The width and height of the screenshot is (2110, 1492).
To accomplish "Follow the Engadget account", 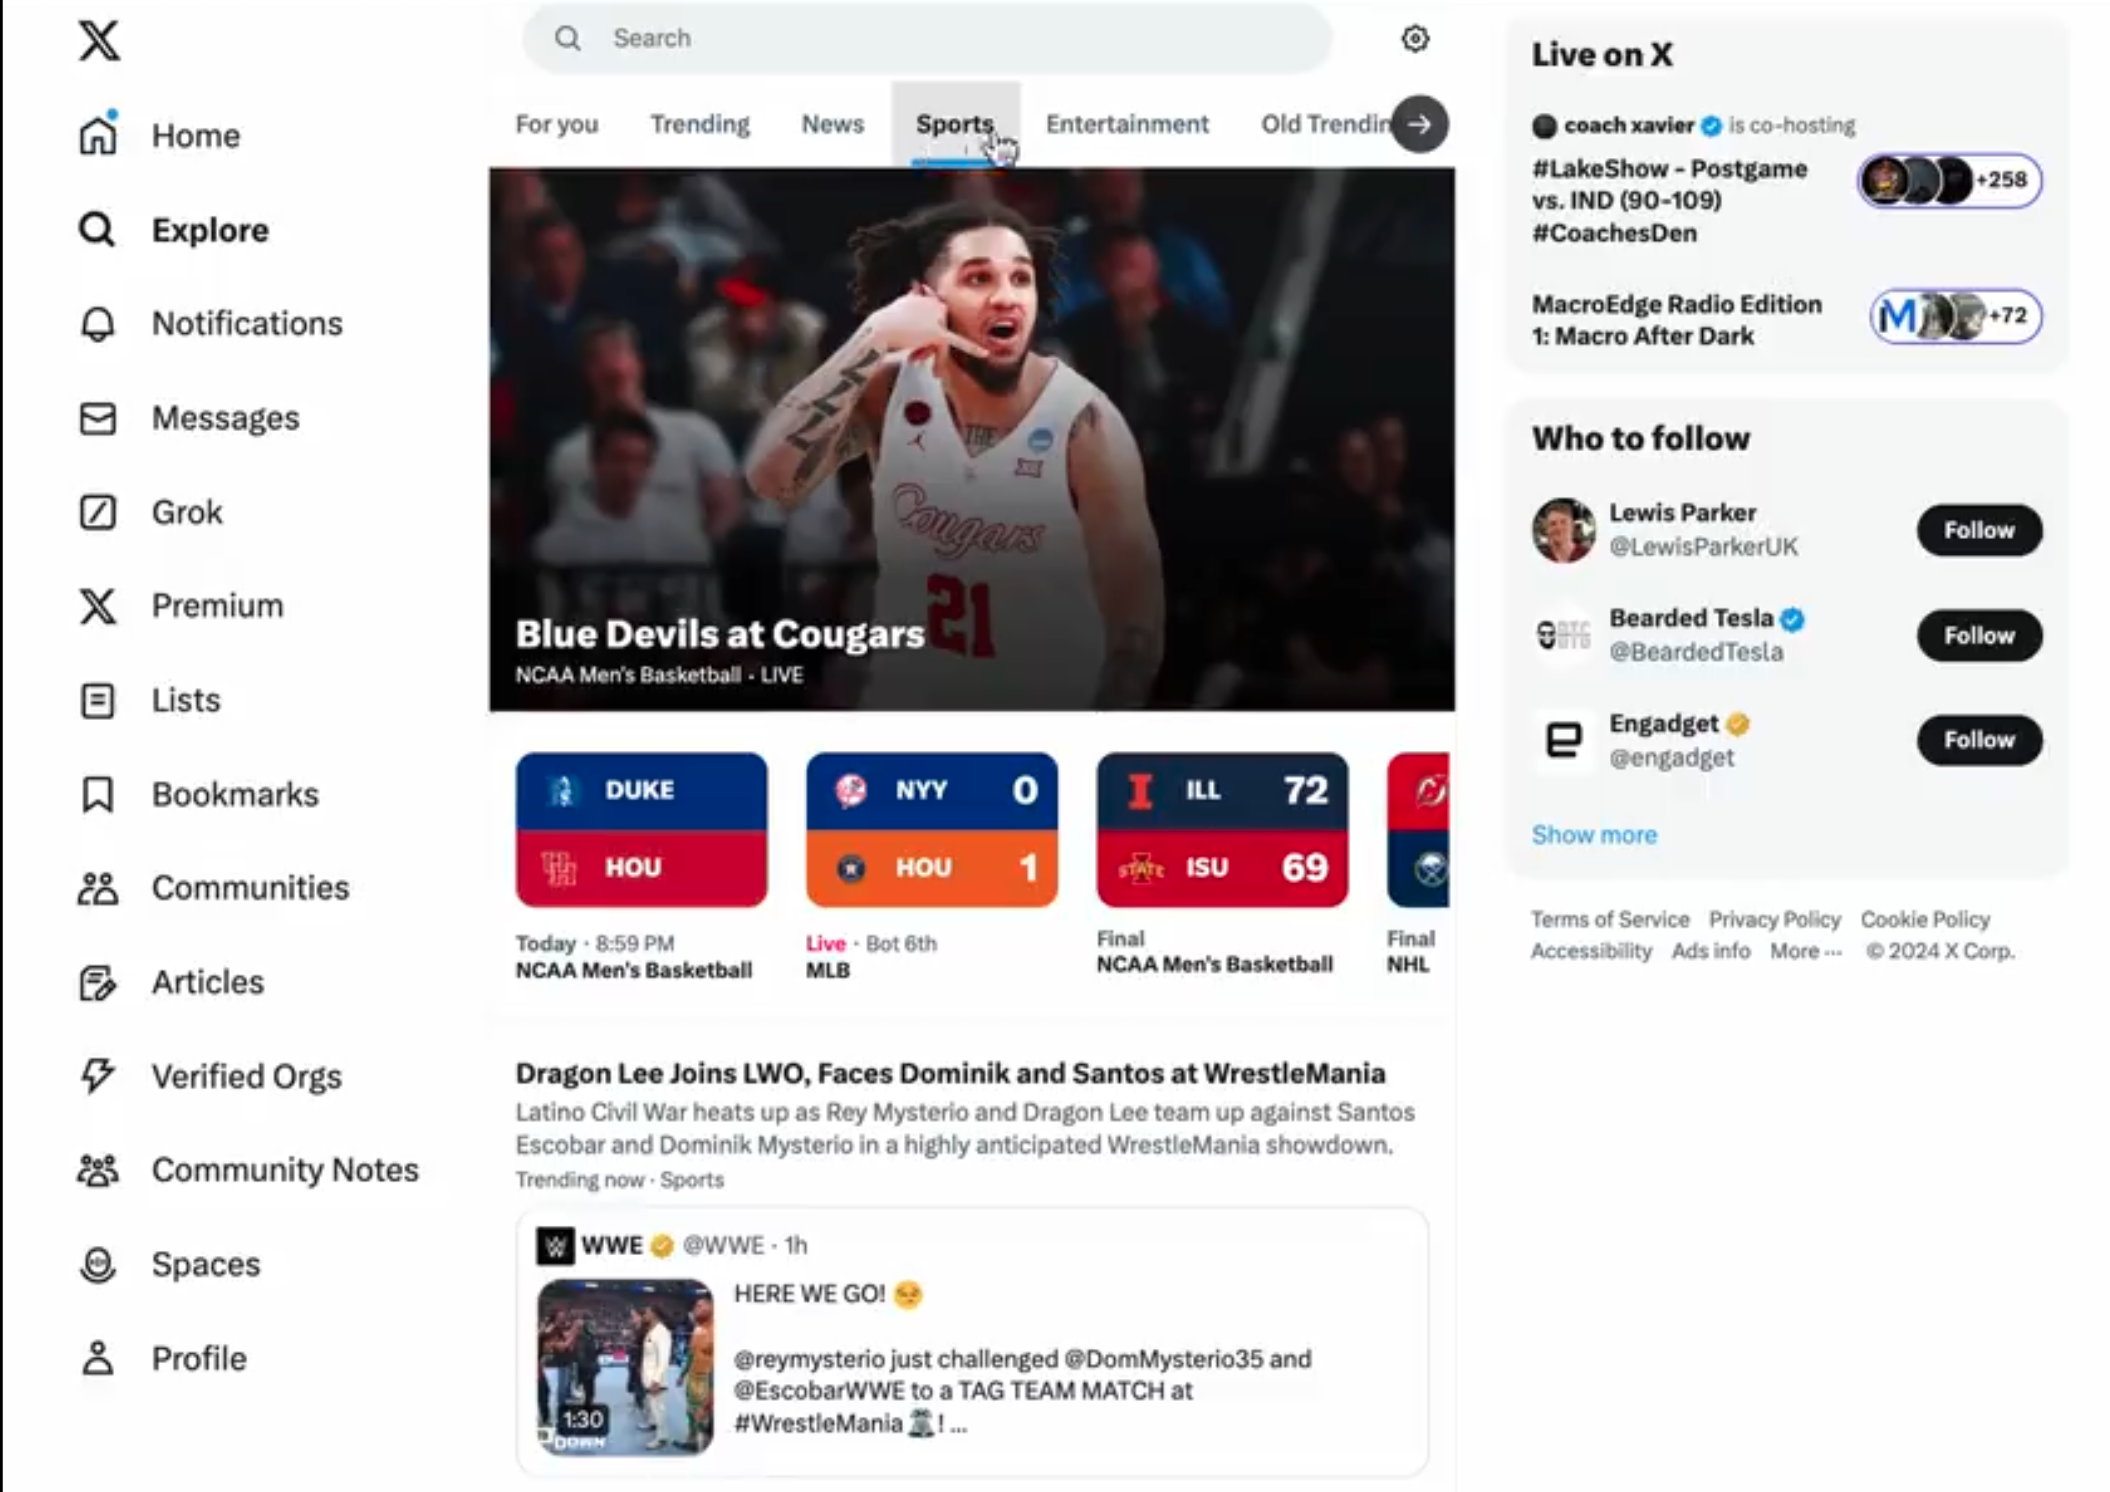I will (1979, 740).
